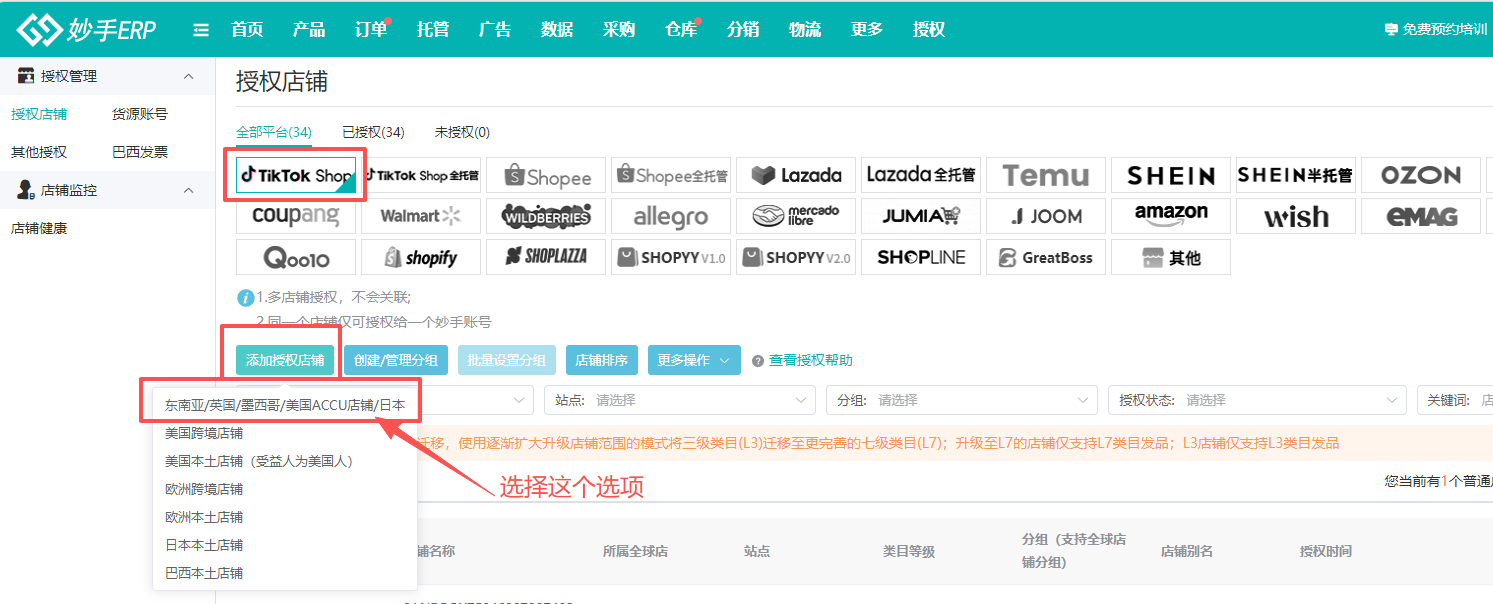The height and width of the screenshot is (604, 1493).
Task: Open the 查看授权帮助 link
Action: 810,360
